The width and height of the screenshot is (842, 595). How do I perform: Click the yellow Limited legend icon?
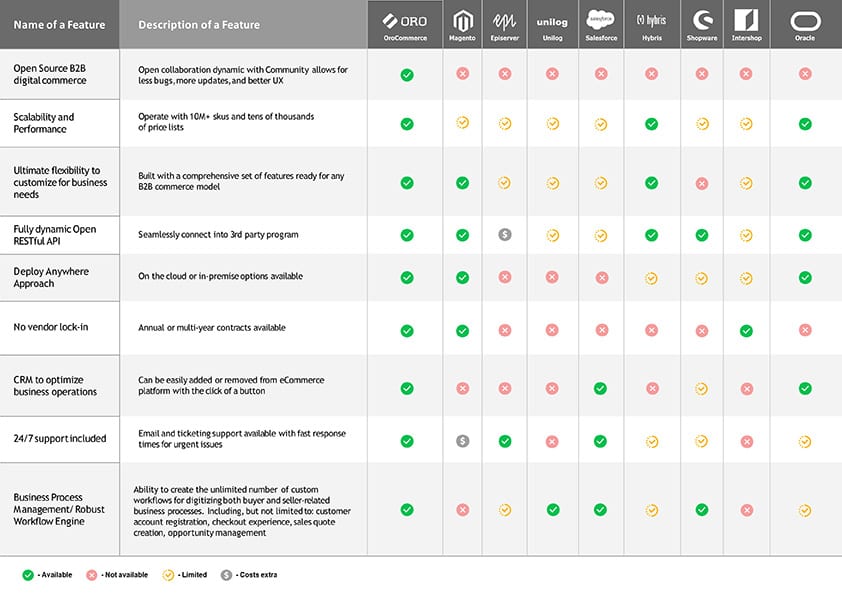pos(168,575)
